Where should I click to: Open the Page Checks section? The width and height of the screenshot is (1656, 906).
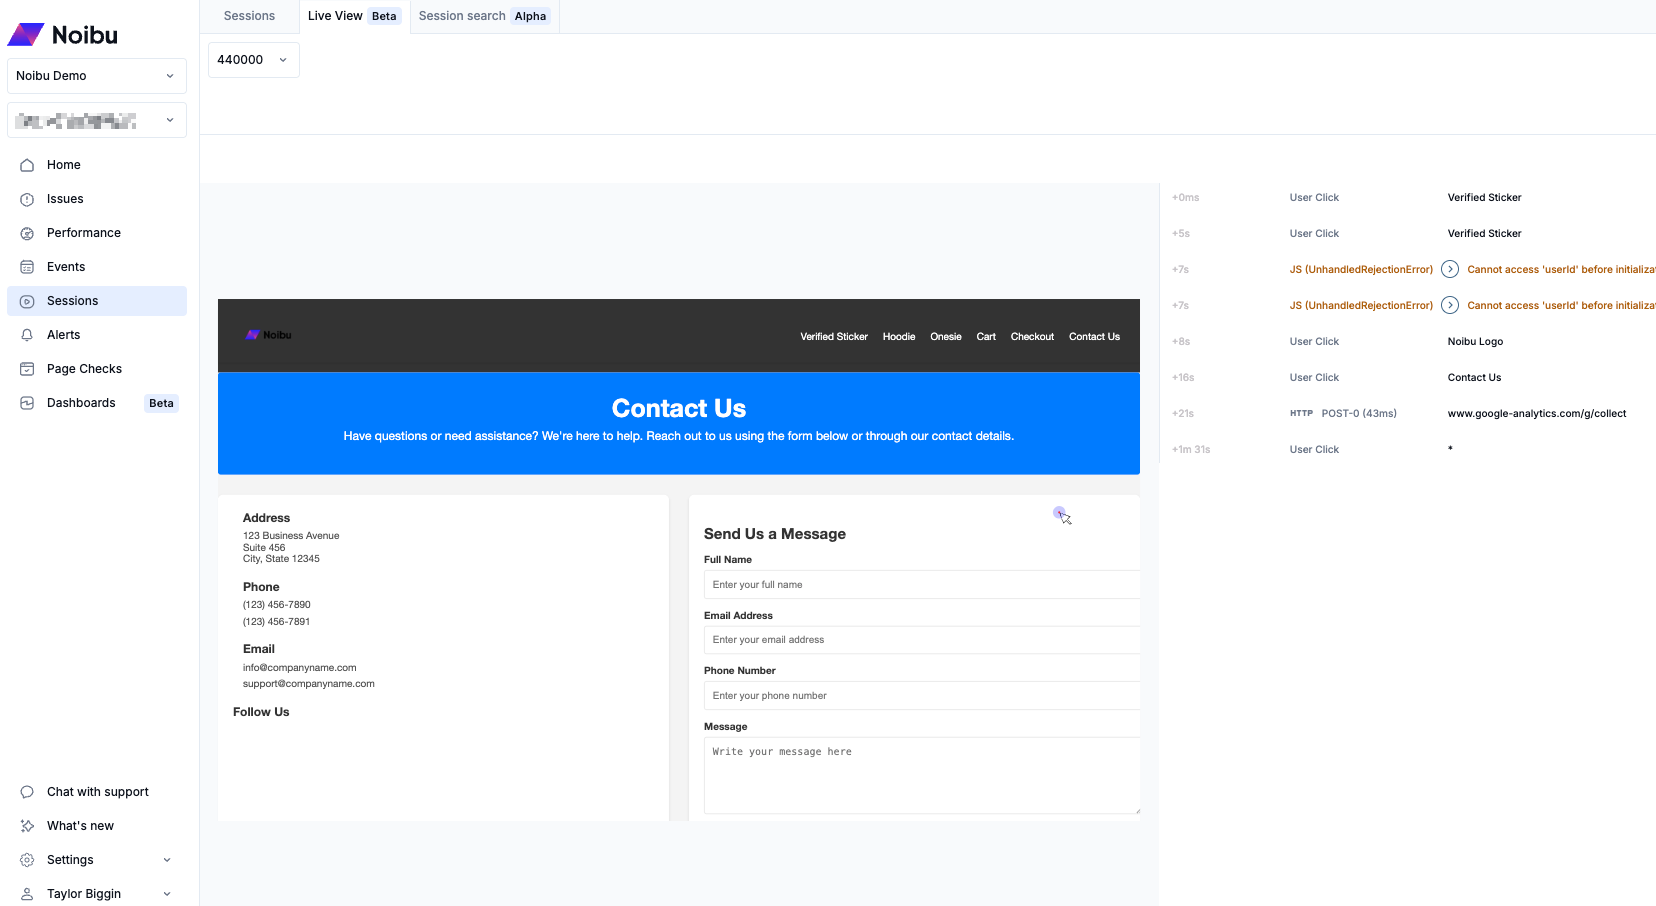pyautogui.click(x=84, y=368)
